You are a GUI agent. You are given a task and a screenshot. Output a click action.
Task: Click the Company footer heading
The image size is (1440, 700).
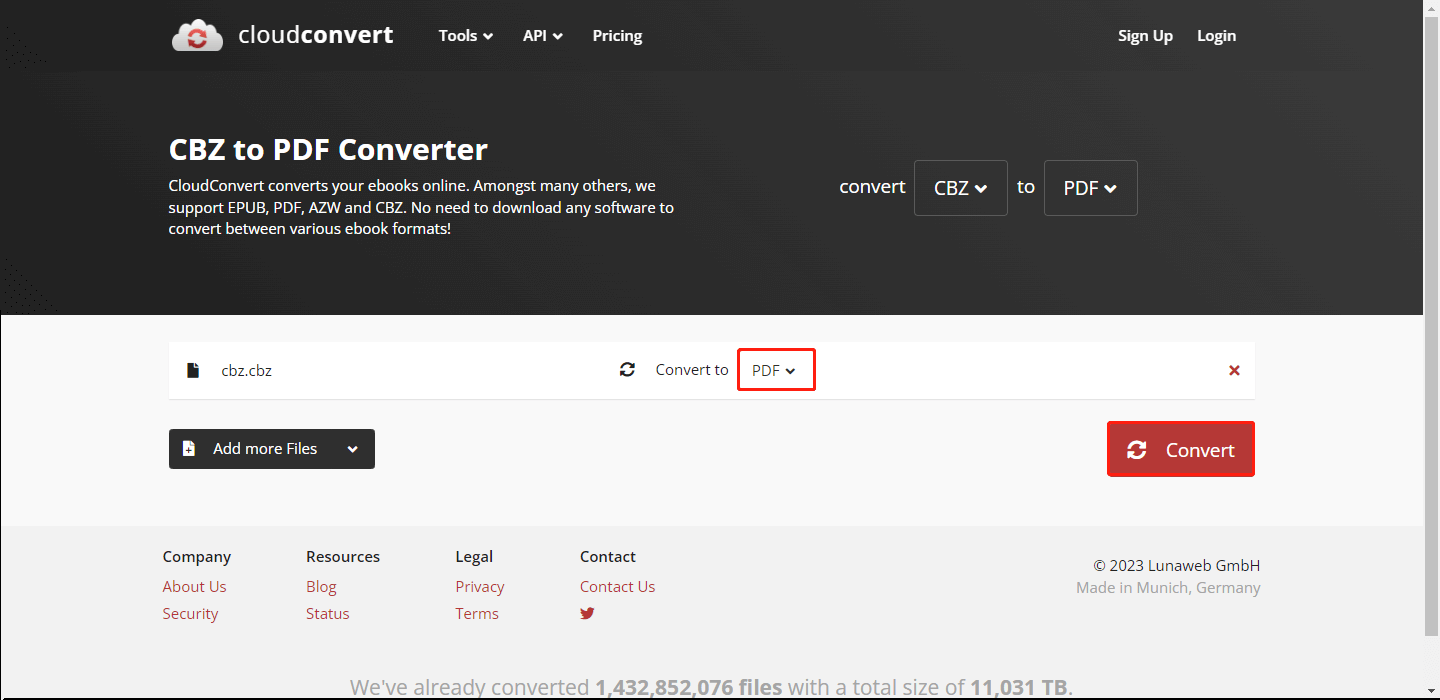[x=196, y=556]
